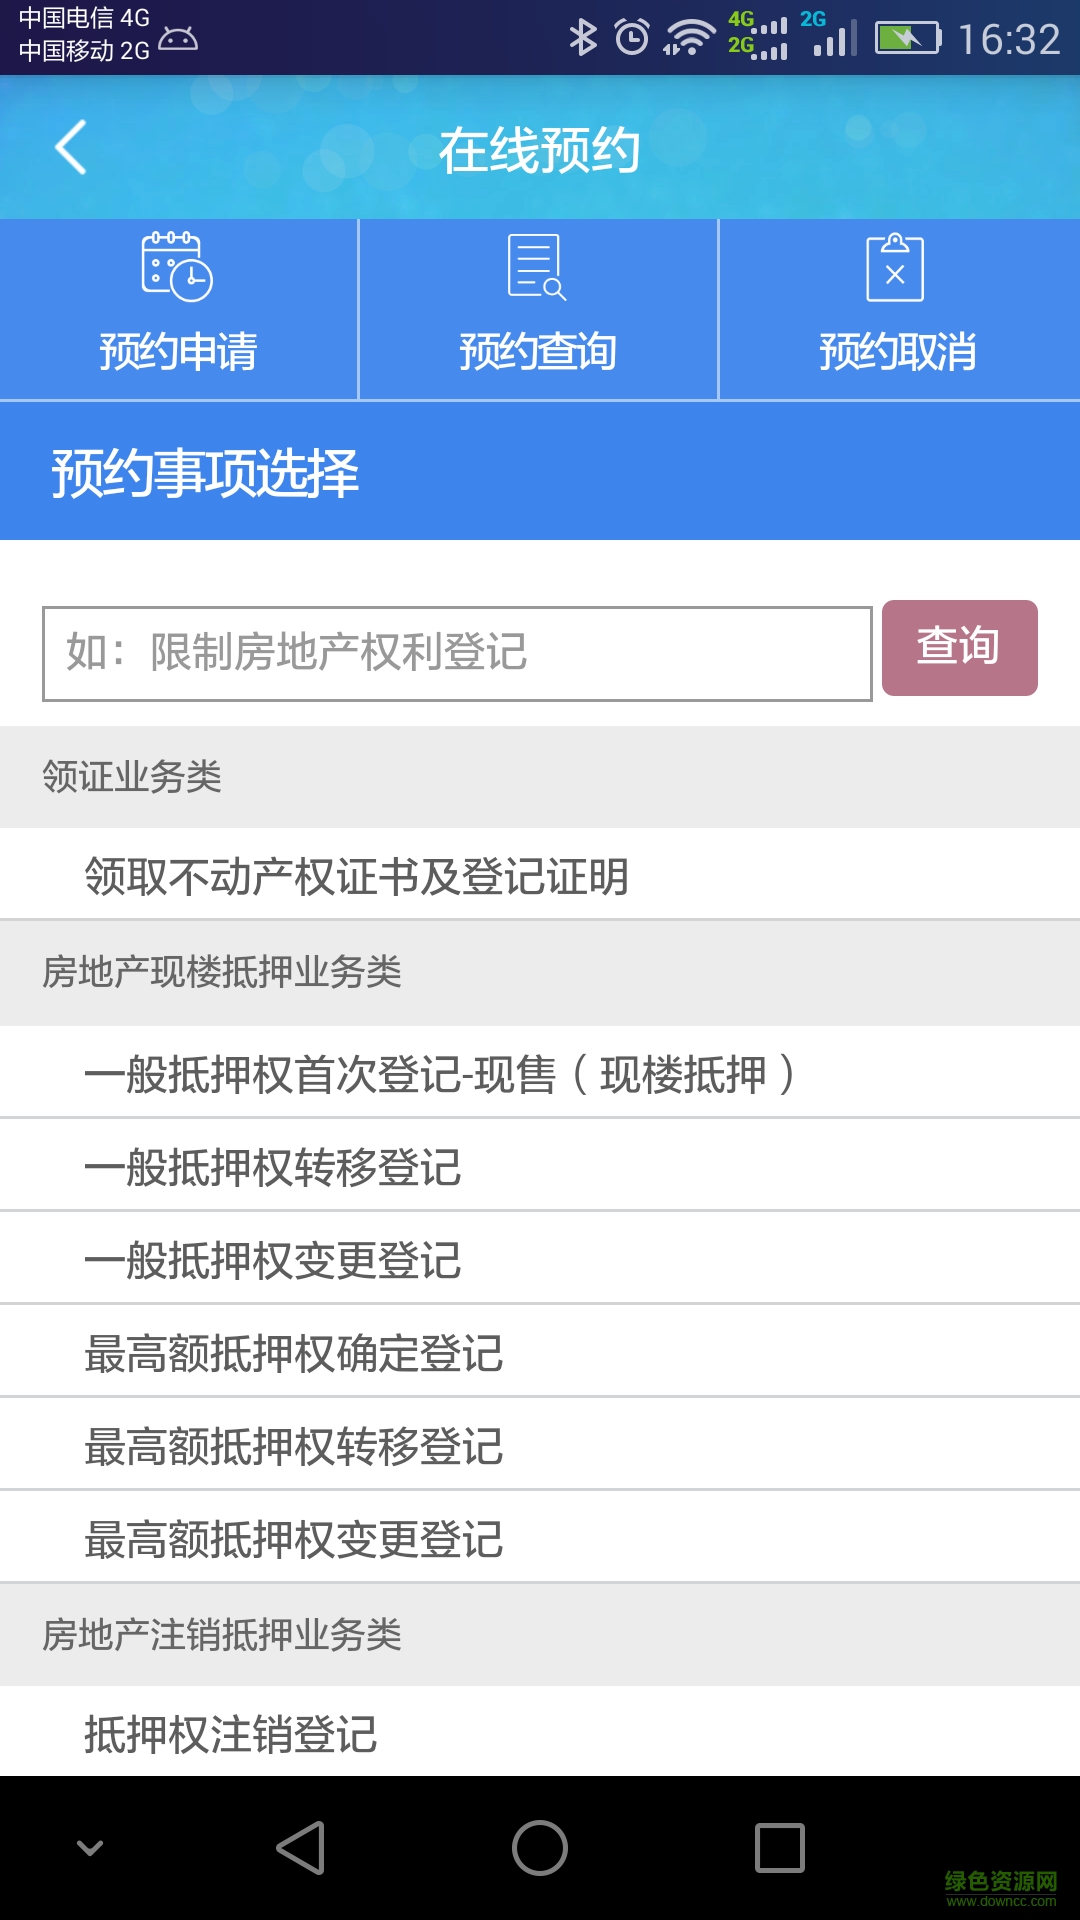The image size is (1080, 1920).
Task: Choose 一般抵押权首次登记-现售 item
Action: pyautogui.click(x=440, y=1074)
